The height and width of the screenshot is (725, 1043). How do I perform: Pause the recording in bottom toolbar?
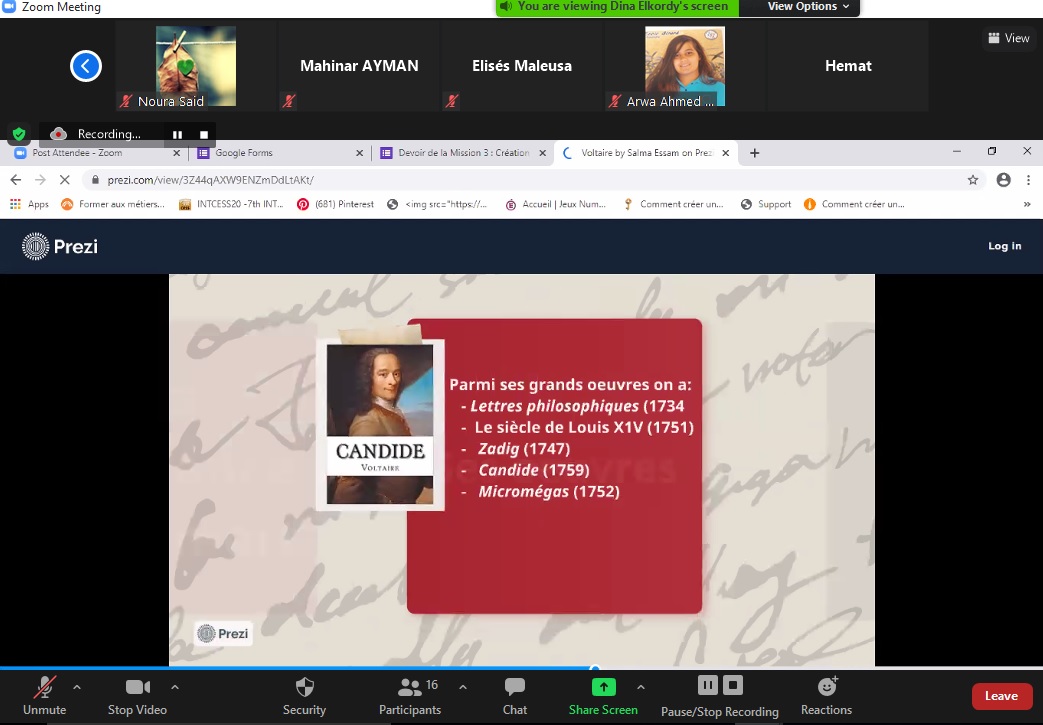coord(707,685)
